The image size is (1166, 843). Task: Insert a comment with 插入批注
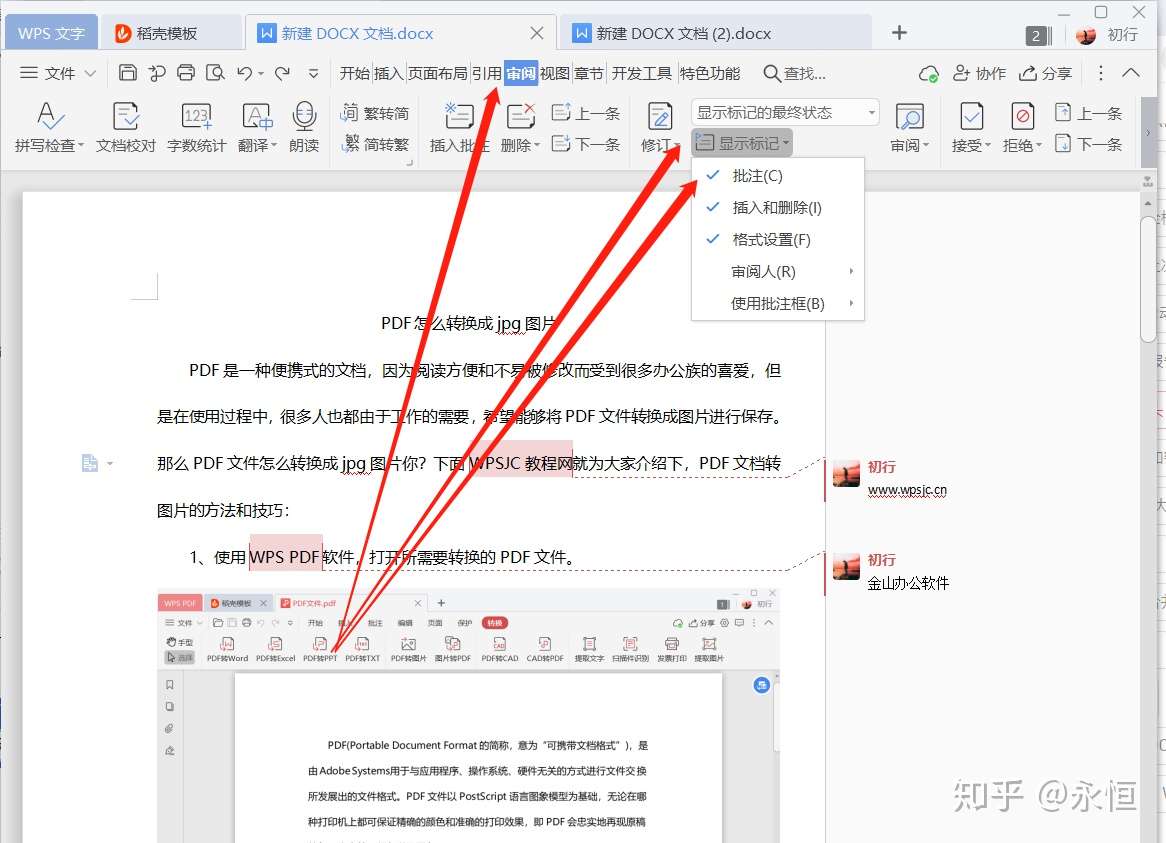coord(458,125)
